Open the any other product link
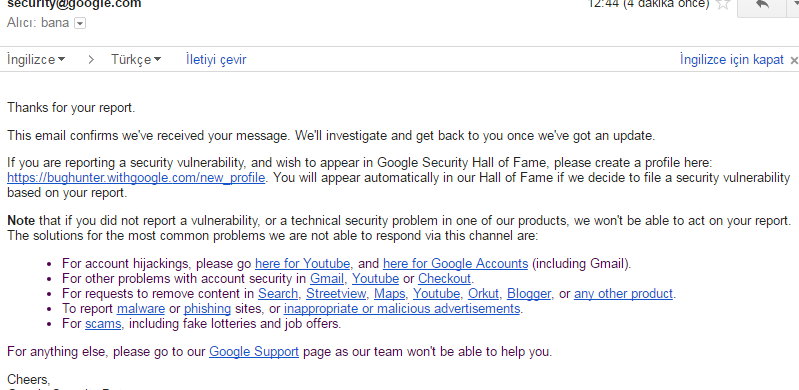This screenshot has height=390, width=799. click(x=624, y=294)
